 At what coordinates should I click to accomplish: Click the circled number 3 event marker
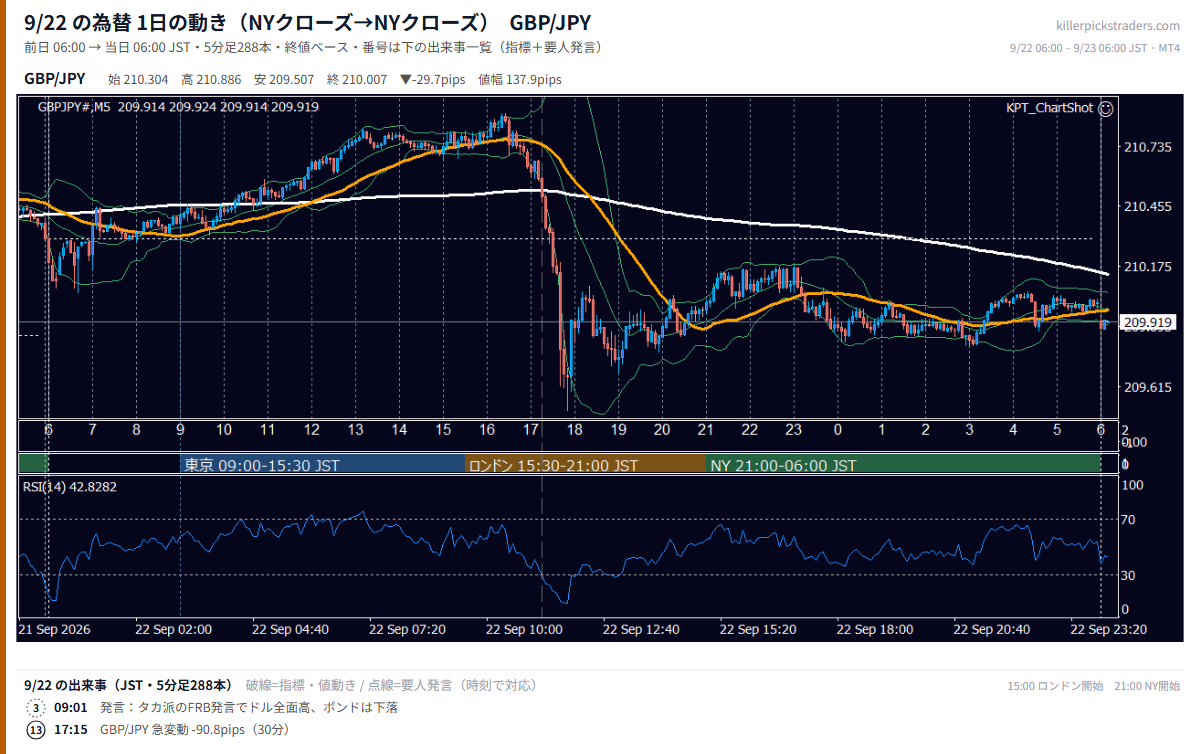pyautogui.click(x=36, y=708)
